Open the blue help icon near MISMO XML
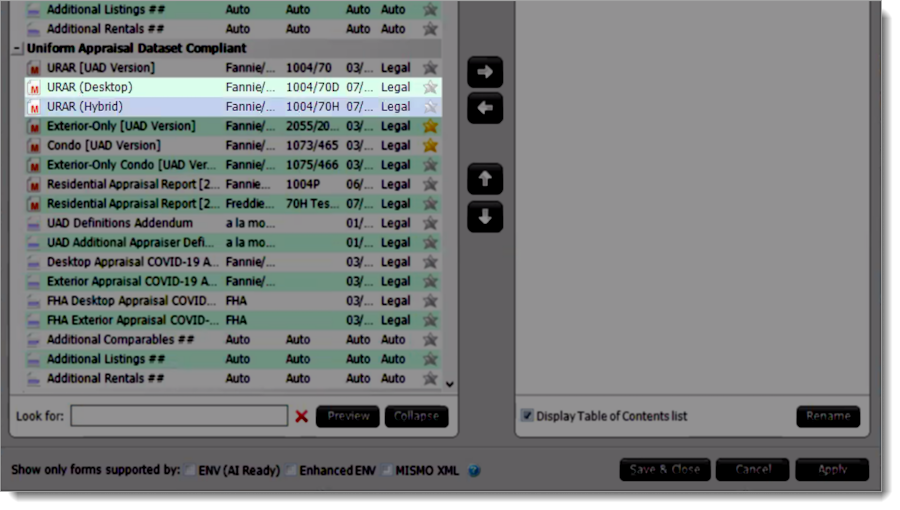The height and width of the screenshot is (510, 900). (474, 471)
